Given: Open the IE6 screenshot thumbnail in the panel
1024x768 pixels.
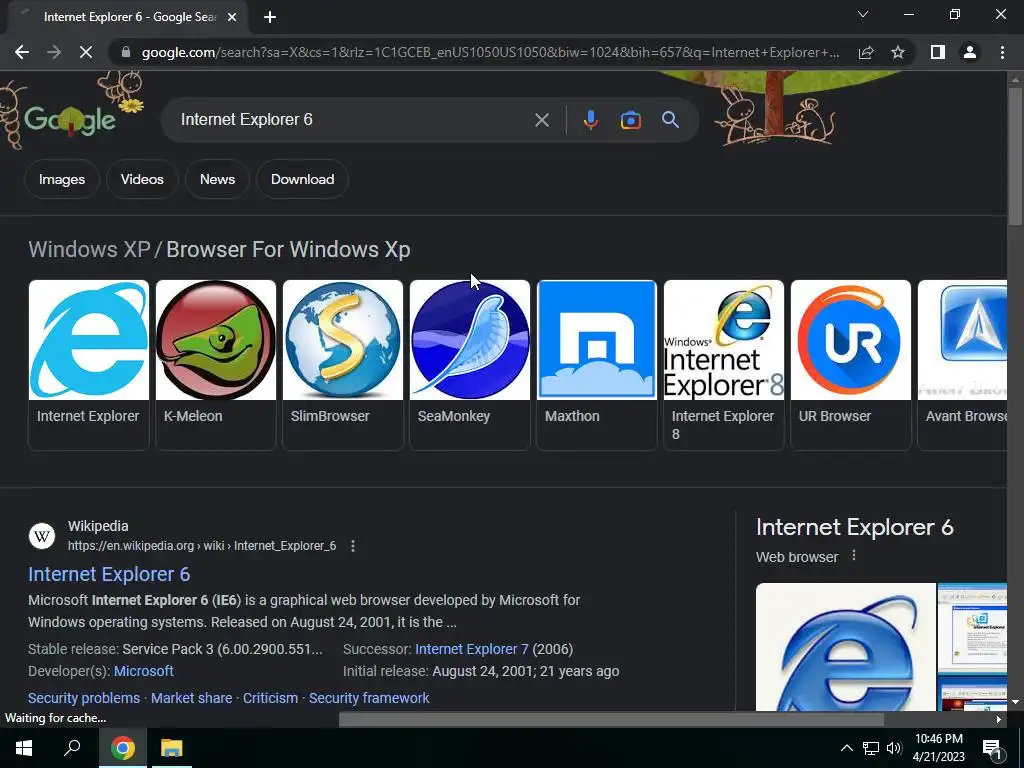Looking at the screenshot, I should [972, 629].
